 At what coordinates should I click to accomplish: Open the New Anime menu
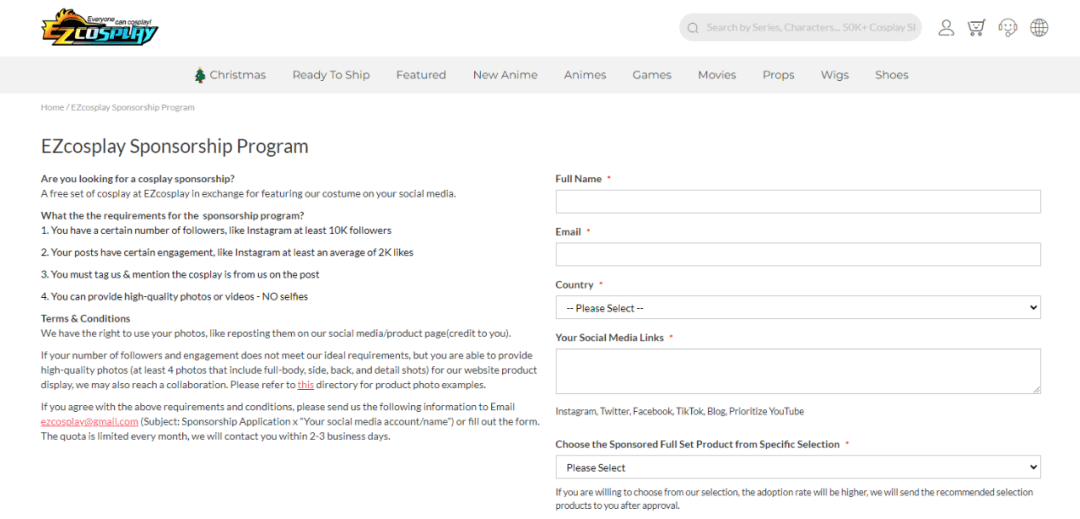(505, 75)
